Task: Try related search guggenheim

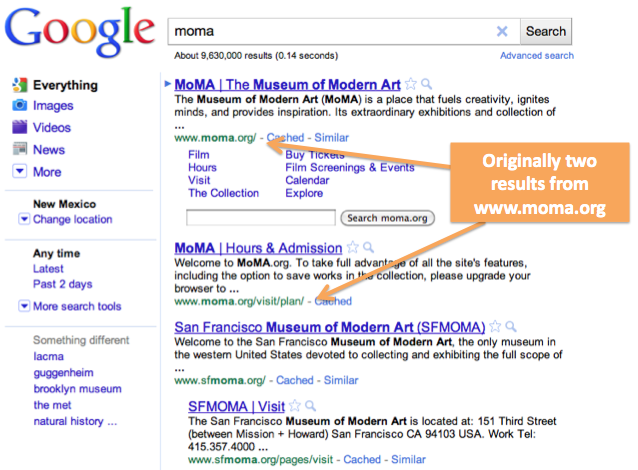Action: 63,373
